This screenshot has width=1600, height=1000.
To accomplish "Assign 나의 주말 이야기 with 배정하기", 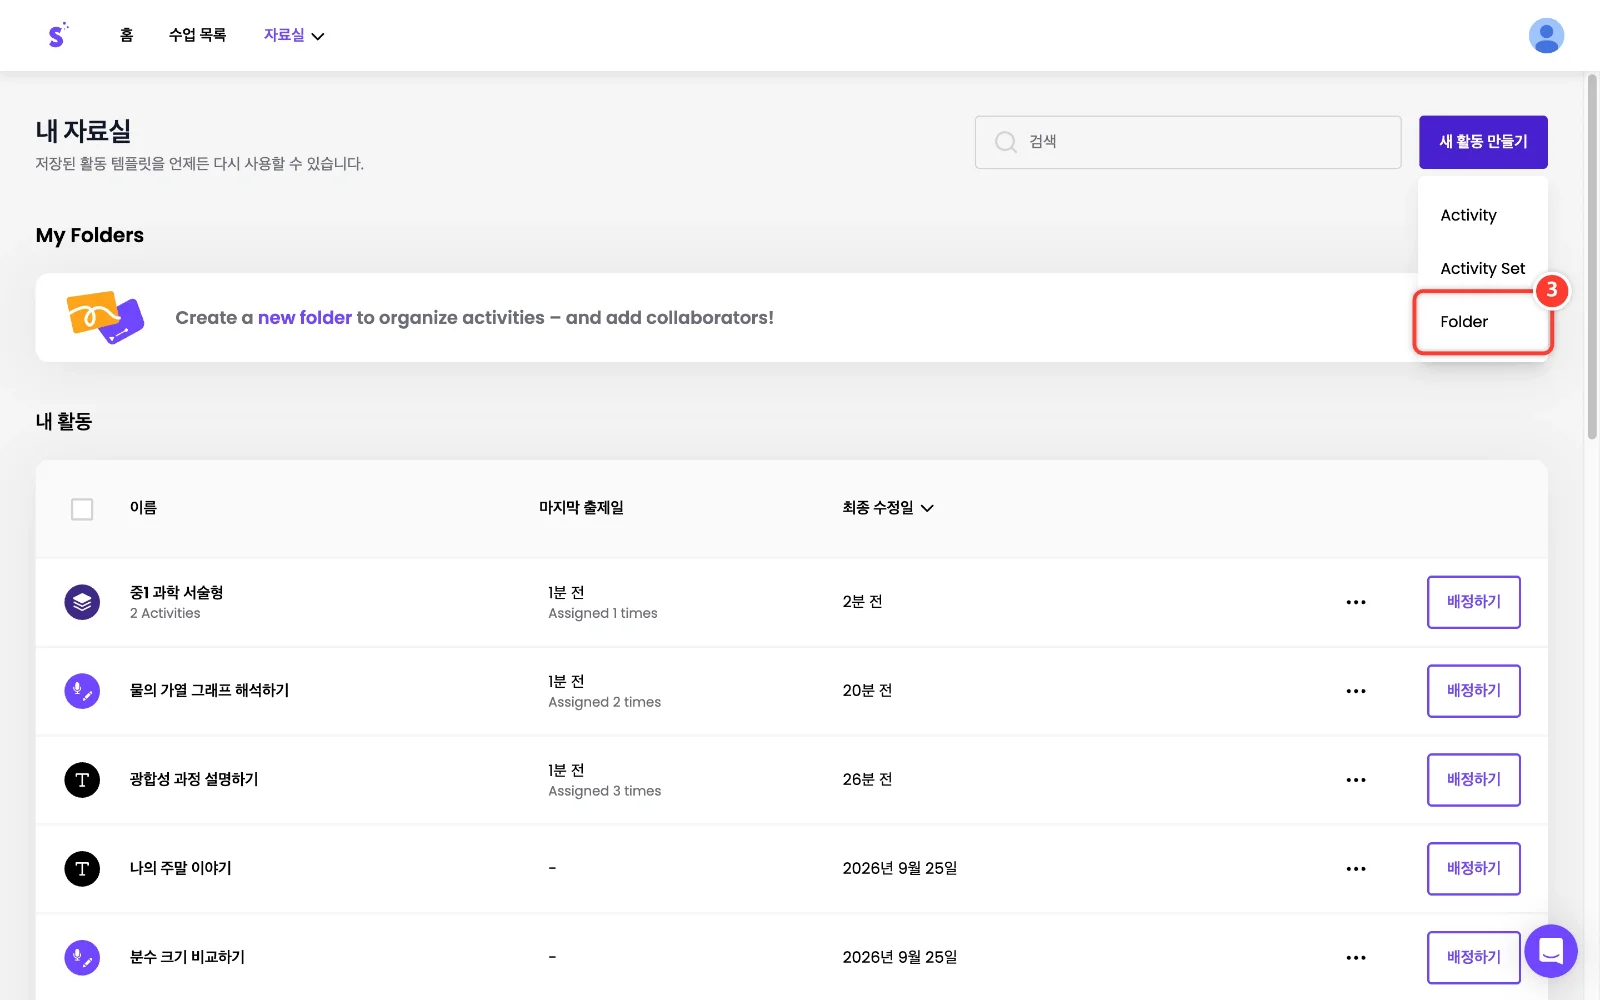I will tap(1474, 869).
